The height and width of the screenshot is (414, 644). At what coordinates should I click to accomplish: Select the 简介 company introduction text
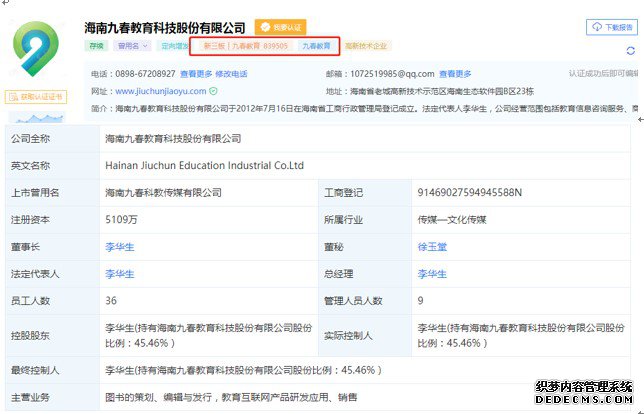(x=377, y=109)
